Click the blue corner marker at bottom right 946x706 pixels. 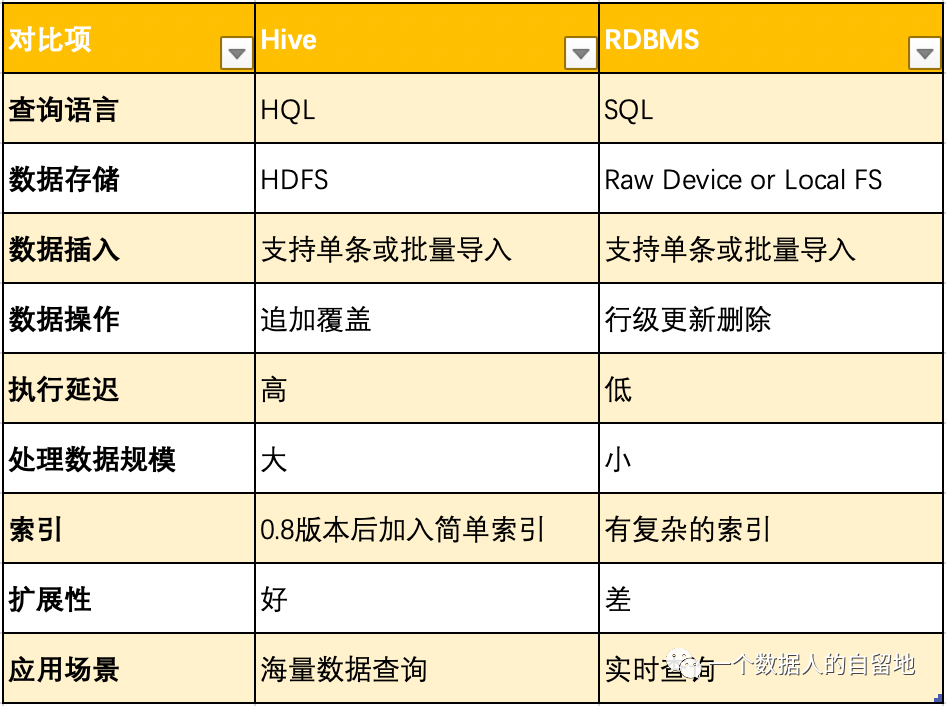(x=938, y=700)
